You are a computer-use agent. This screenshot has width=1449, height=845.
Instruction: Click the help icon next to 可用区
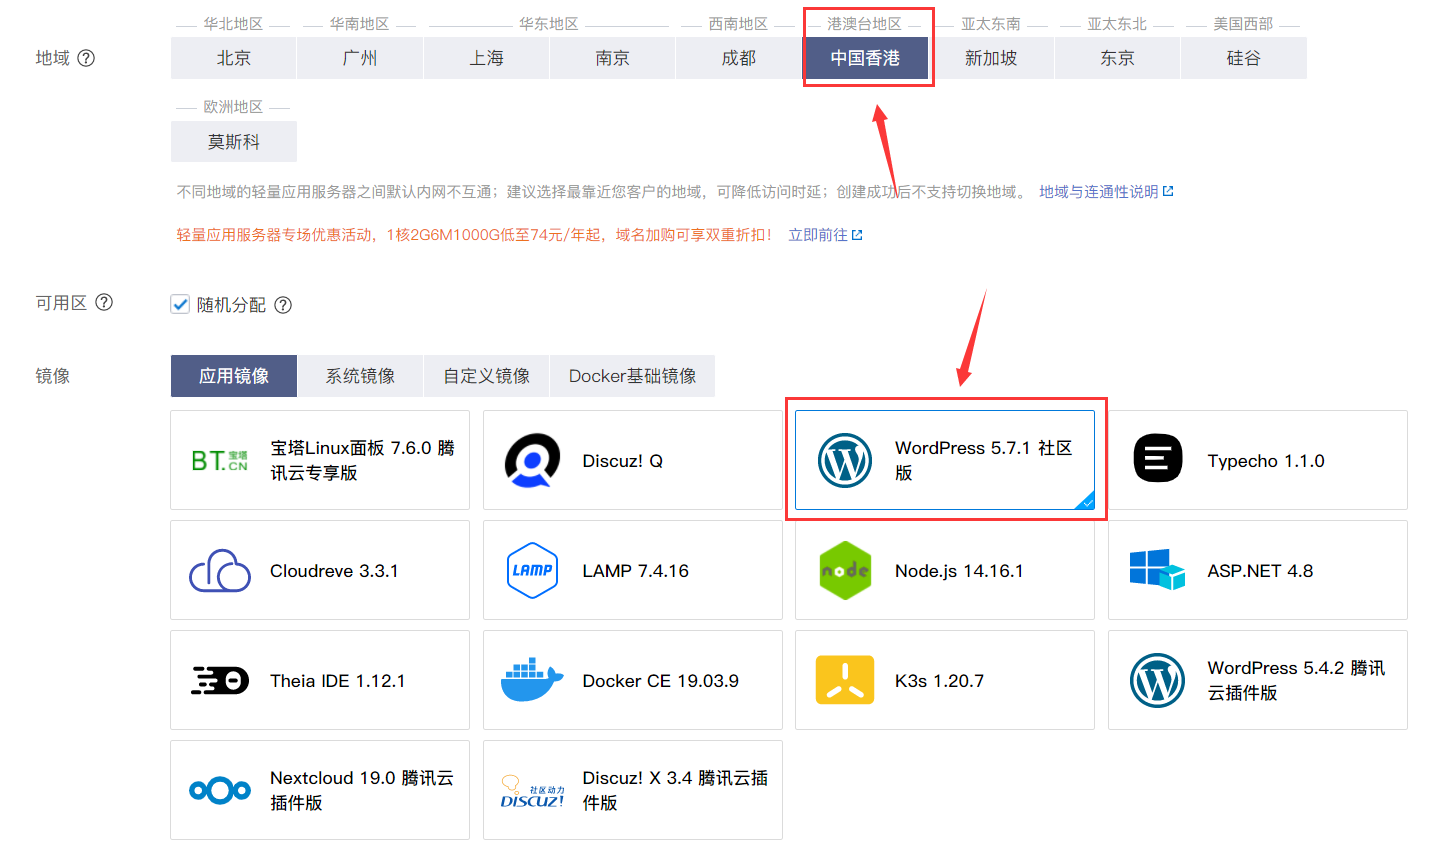pos(104,302)
